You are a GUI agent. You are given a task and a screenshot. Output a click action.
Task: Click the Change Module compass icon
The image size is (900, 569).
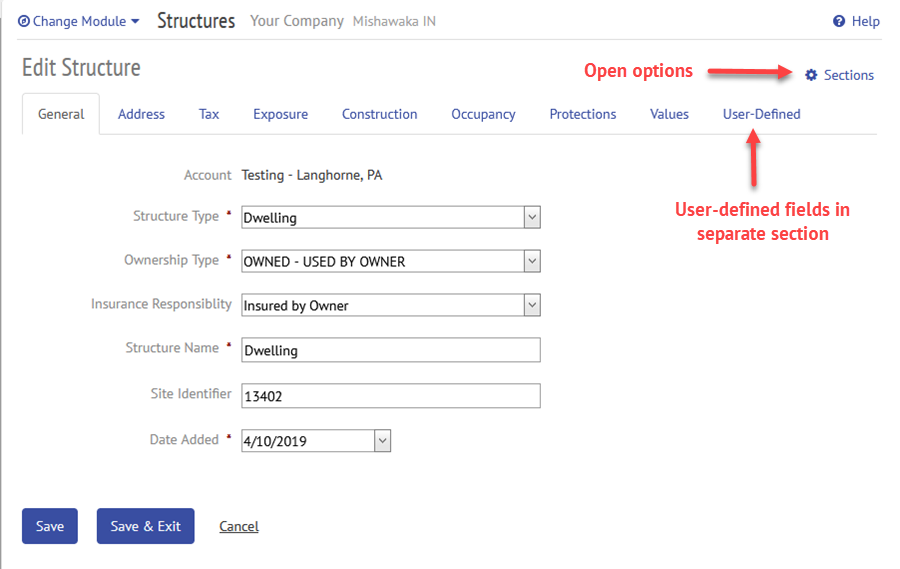pos(24,21)
